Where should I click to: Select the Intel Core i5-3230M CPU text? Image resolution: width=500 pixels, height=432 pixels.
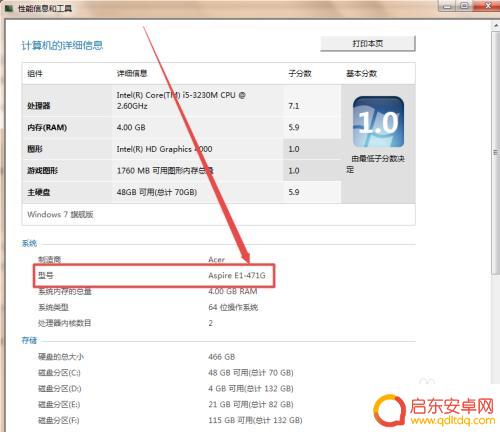click(181, 100)
